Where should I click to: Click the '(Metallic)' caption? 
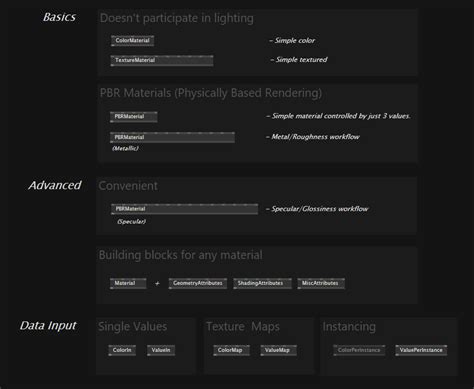[125, 149]
